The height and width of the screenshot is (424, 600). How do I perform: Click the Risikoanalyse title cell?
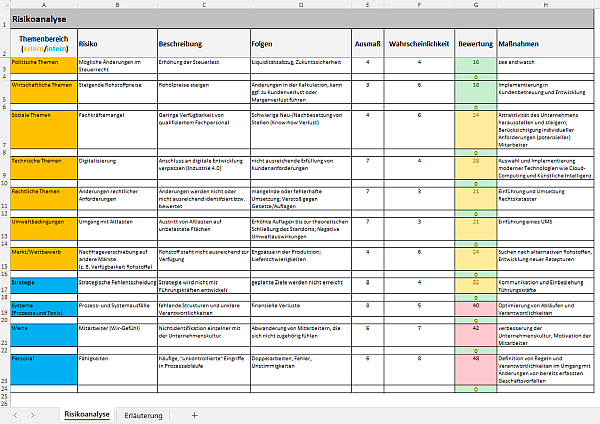tap(42, 18)
